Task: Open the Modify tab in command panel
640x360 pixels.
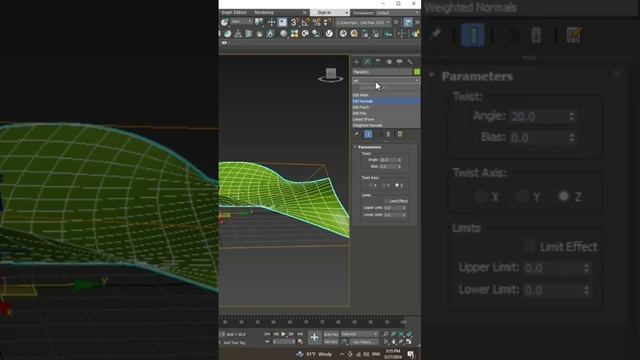Action: tap(367, 62)
